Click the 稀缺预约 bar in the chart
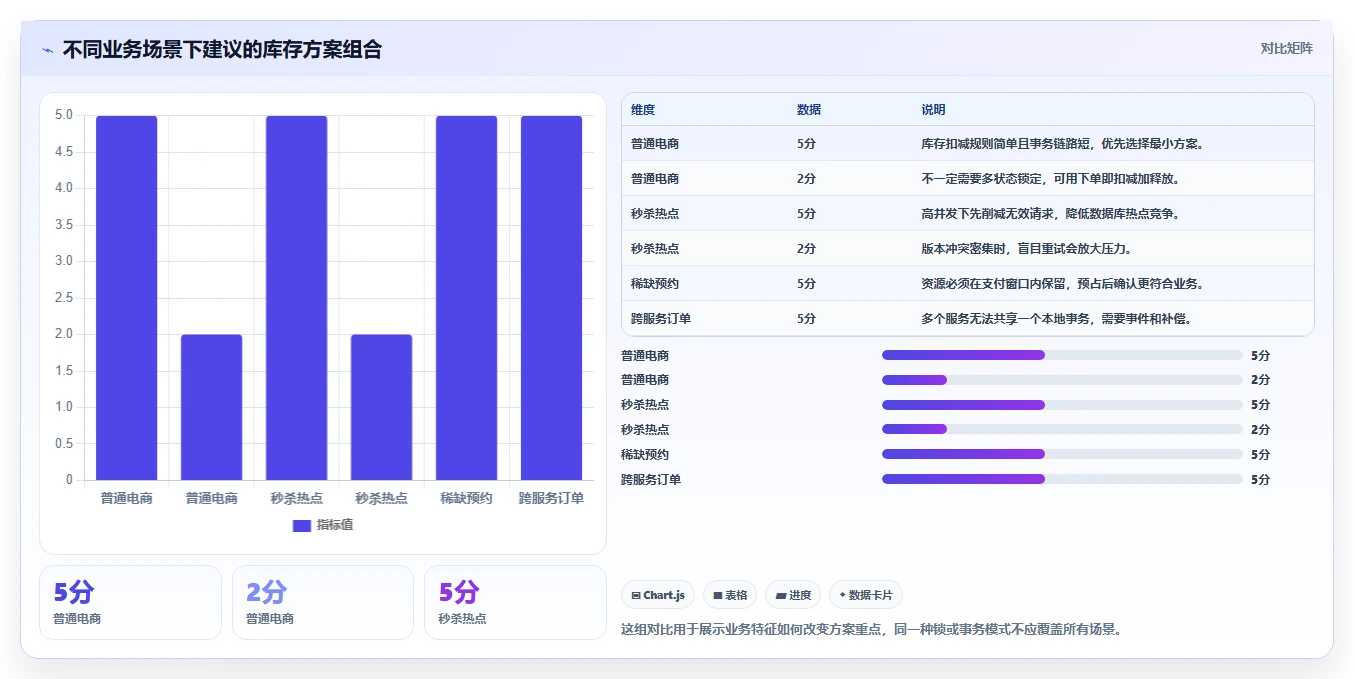The height and width of the screenshot is (679, 1354). point(466,298)
